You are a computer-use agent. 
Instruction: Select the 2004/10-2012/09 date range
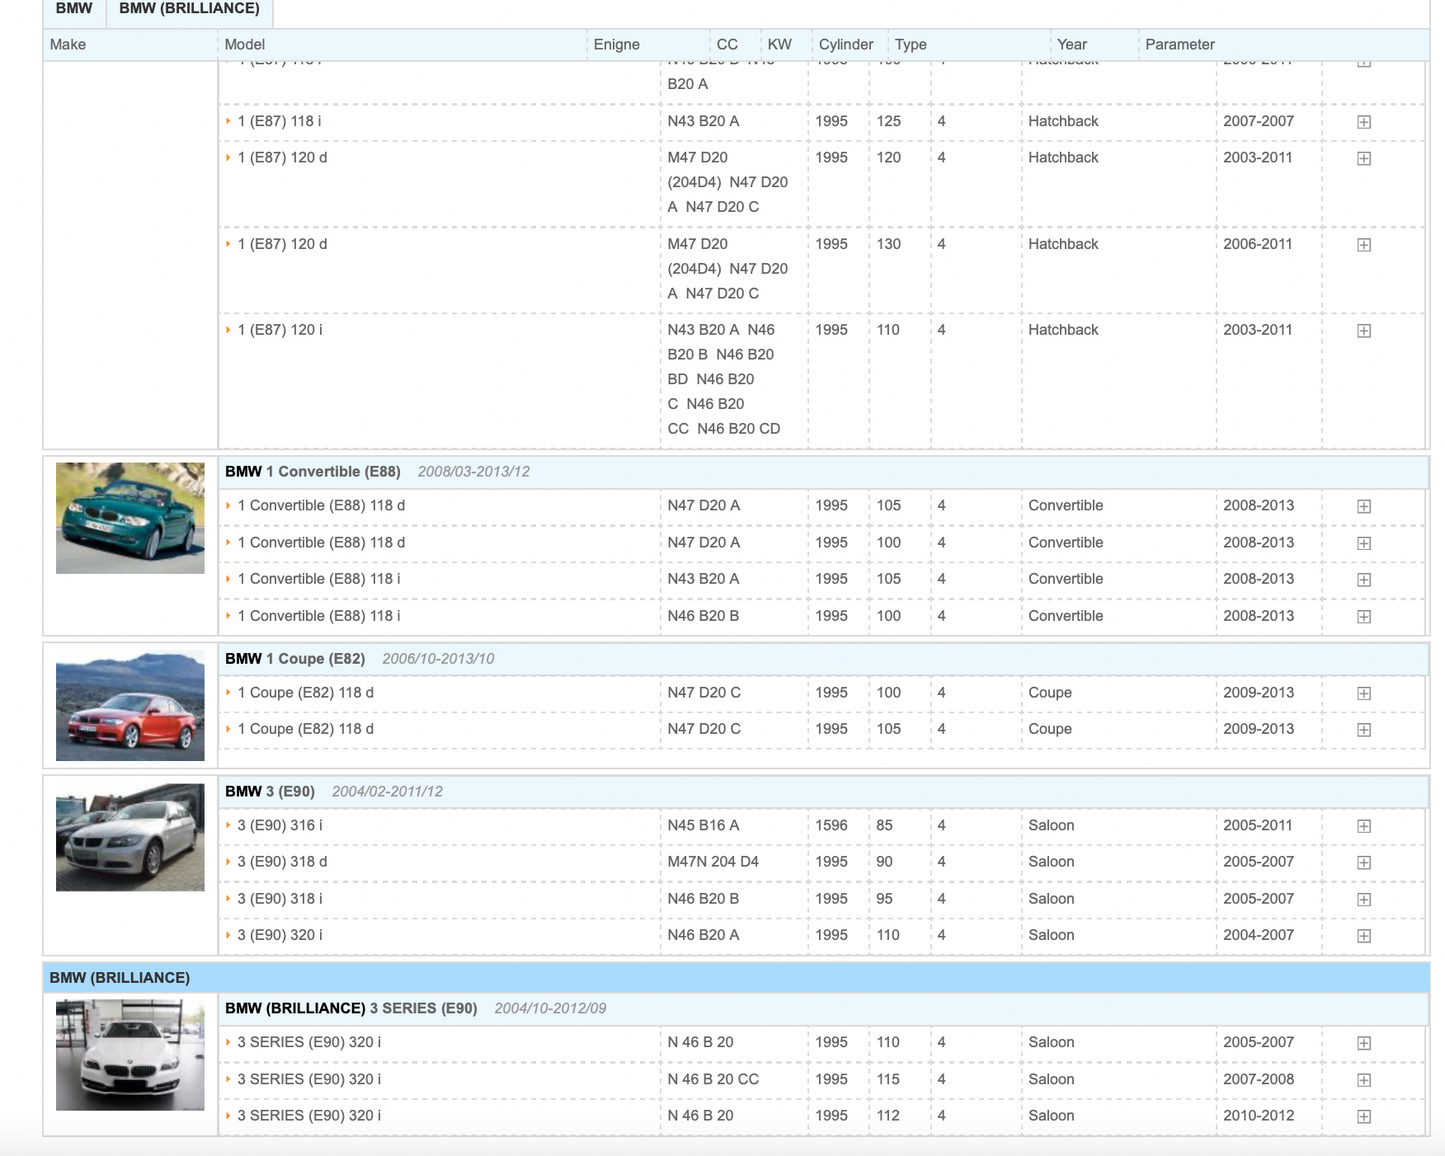click(x=550, y=1008)
